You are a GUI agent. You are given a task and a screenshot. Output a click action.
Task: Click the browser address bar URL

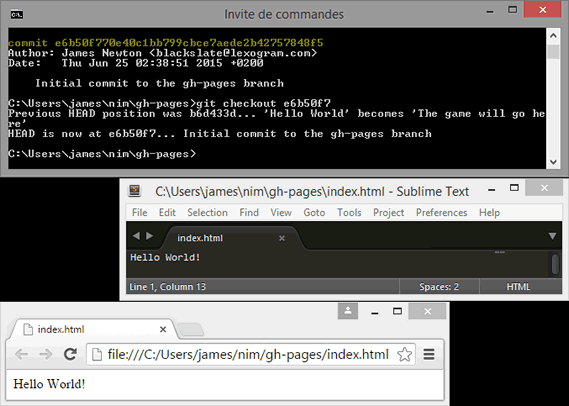click(x=248, y=354)
